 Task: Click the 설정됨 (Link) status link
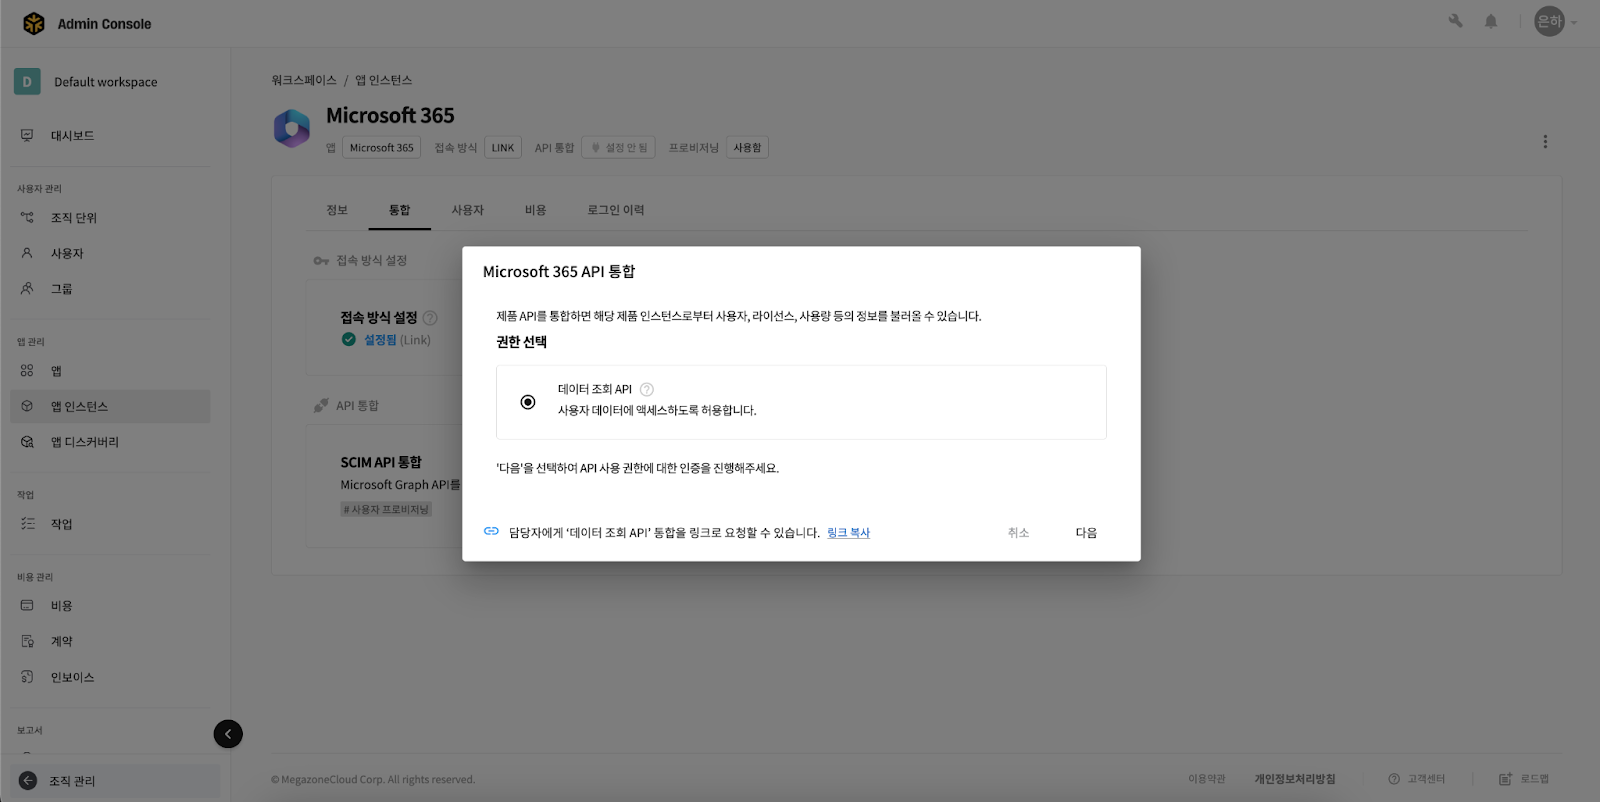pos(397,340)
